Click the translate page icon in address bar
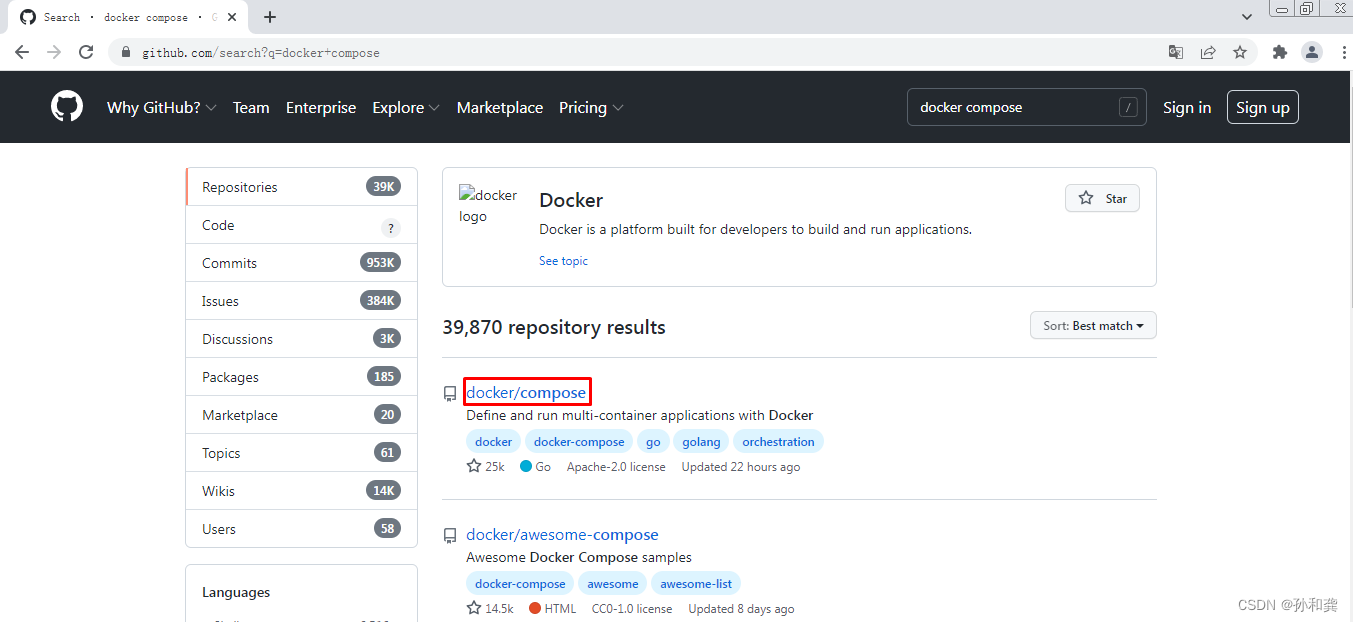 1176,52
